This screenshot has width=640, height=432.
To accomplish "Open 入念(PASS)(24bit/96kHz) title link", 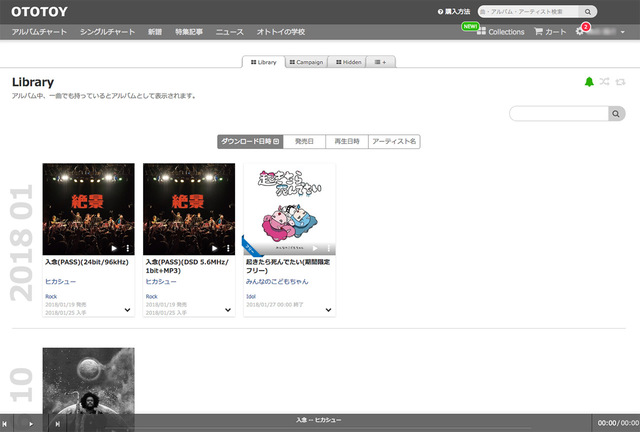I will pos(87,262).
